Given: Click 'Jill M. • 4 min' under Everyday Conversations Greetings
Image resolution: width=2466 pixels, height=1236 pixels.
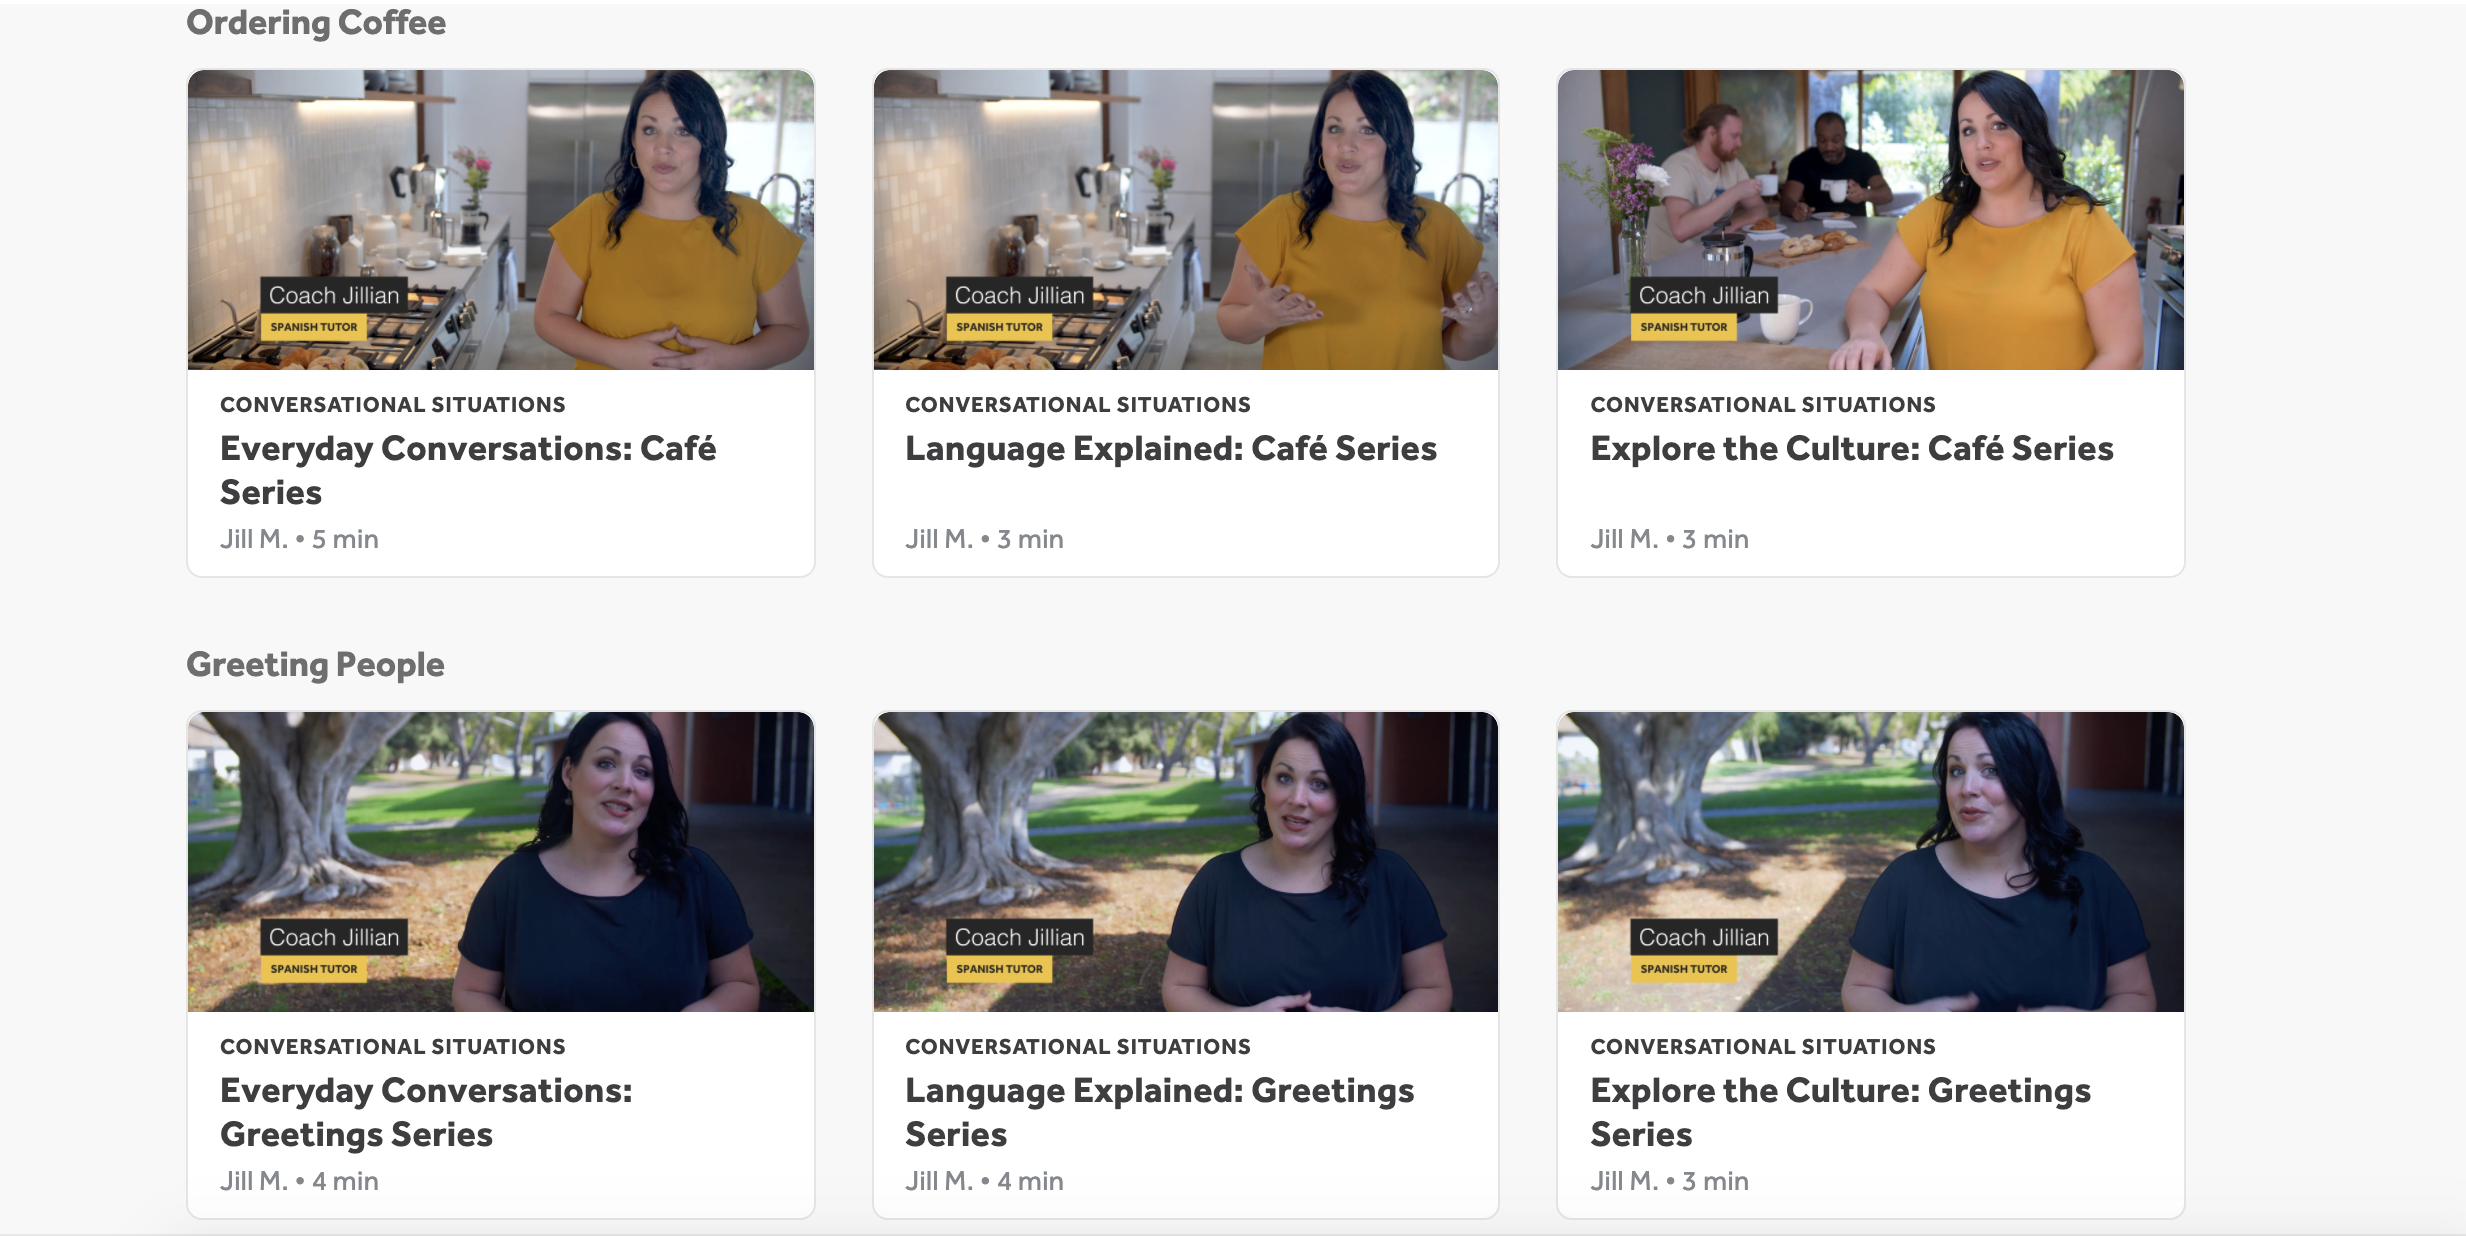Looking at the screenshot, I should tap(299, 1181).
